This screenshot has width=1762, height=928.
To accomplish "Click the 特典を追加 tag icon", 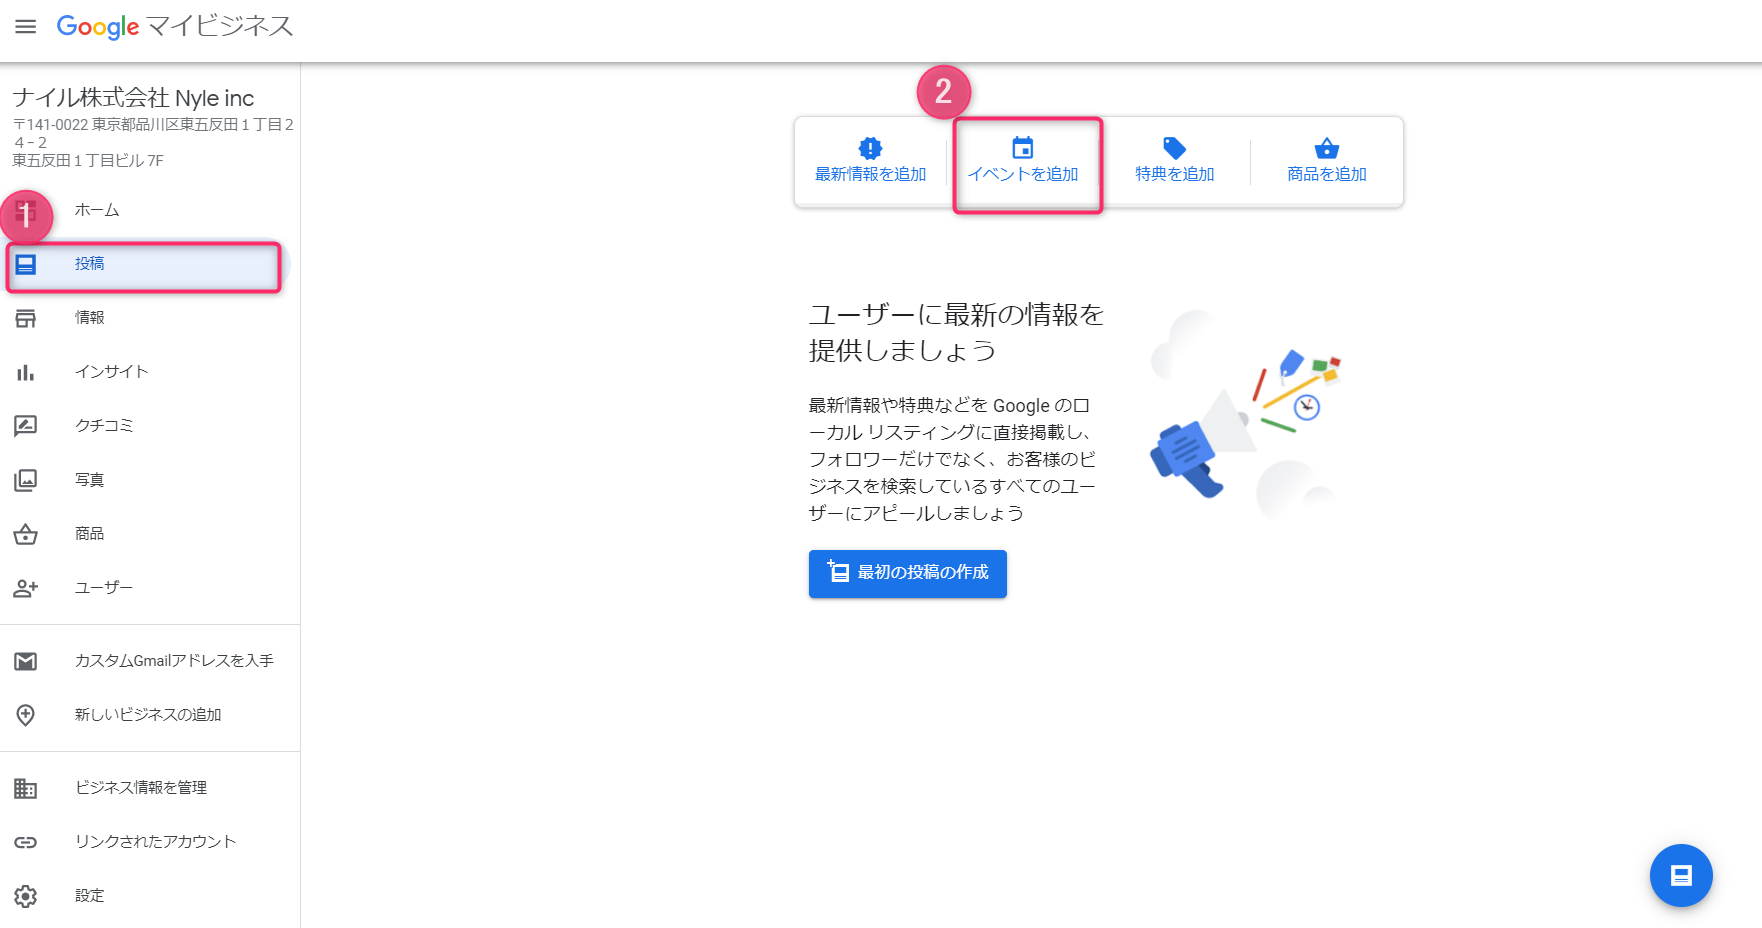I will (1175, 148).
